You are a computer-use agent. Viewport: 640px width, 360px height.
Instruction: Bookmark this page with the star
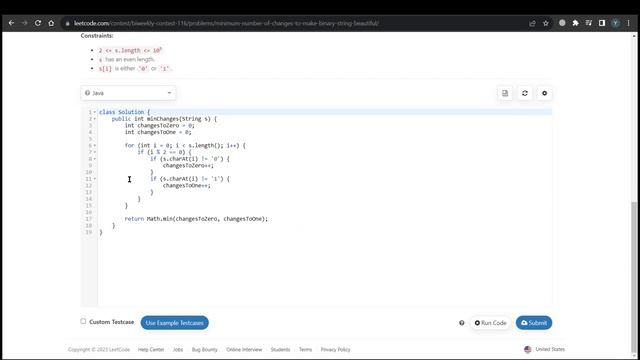point(546,23)
